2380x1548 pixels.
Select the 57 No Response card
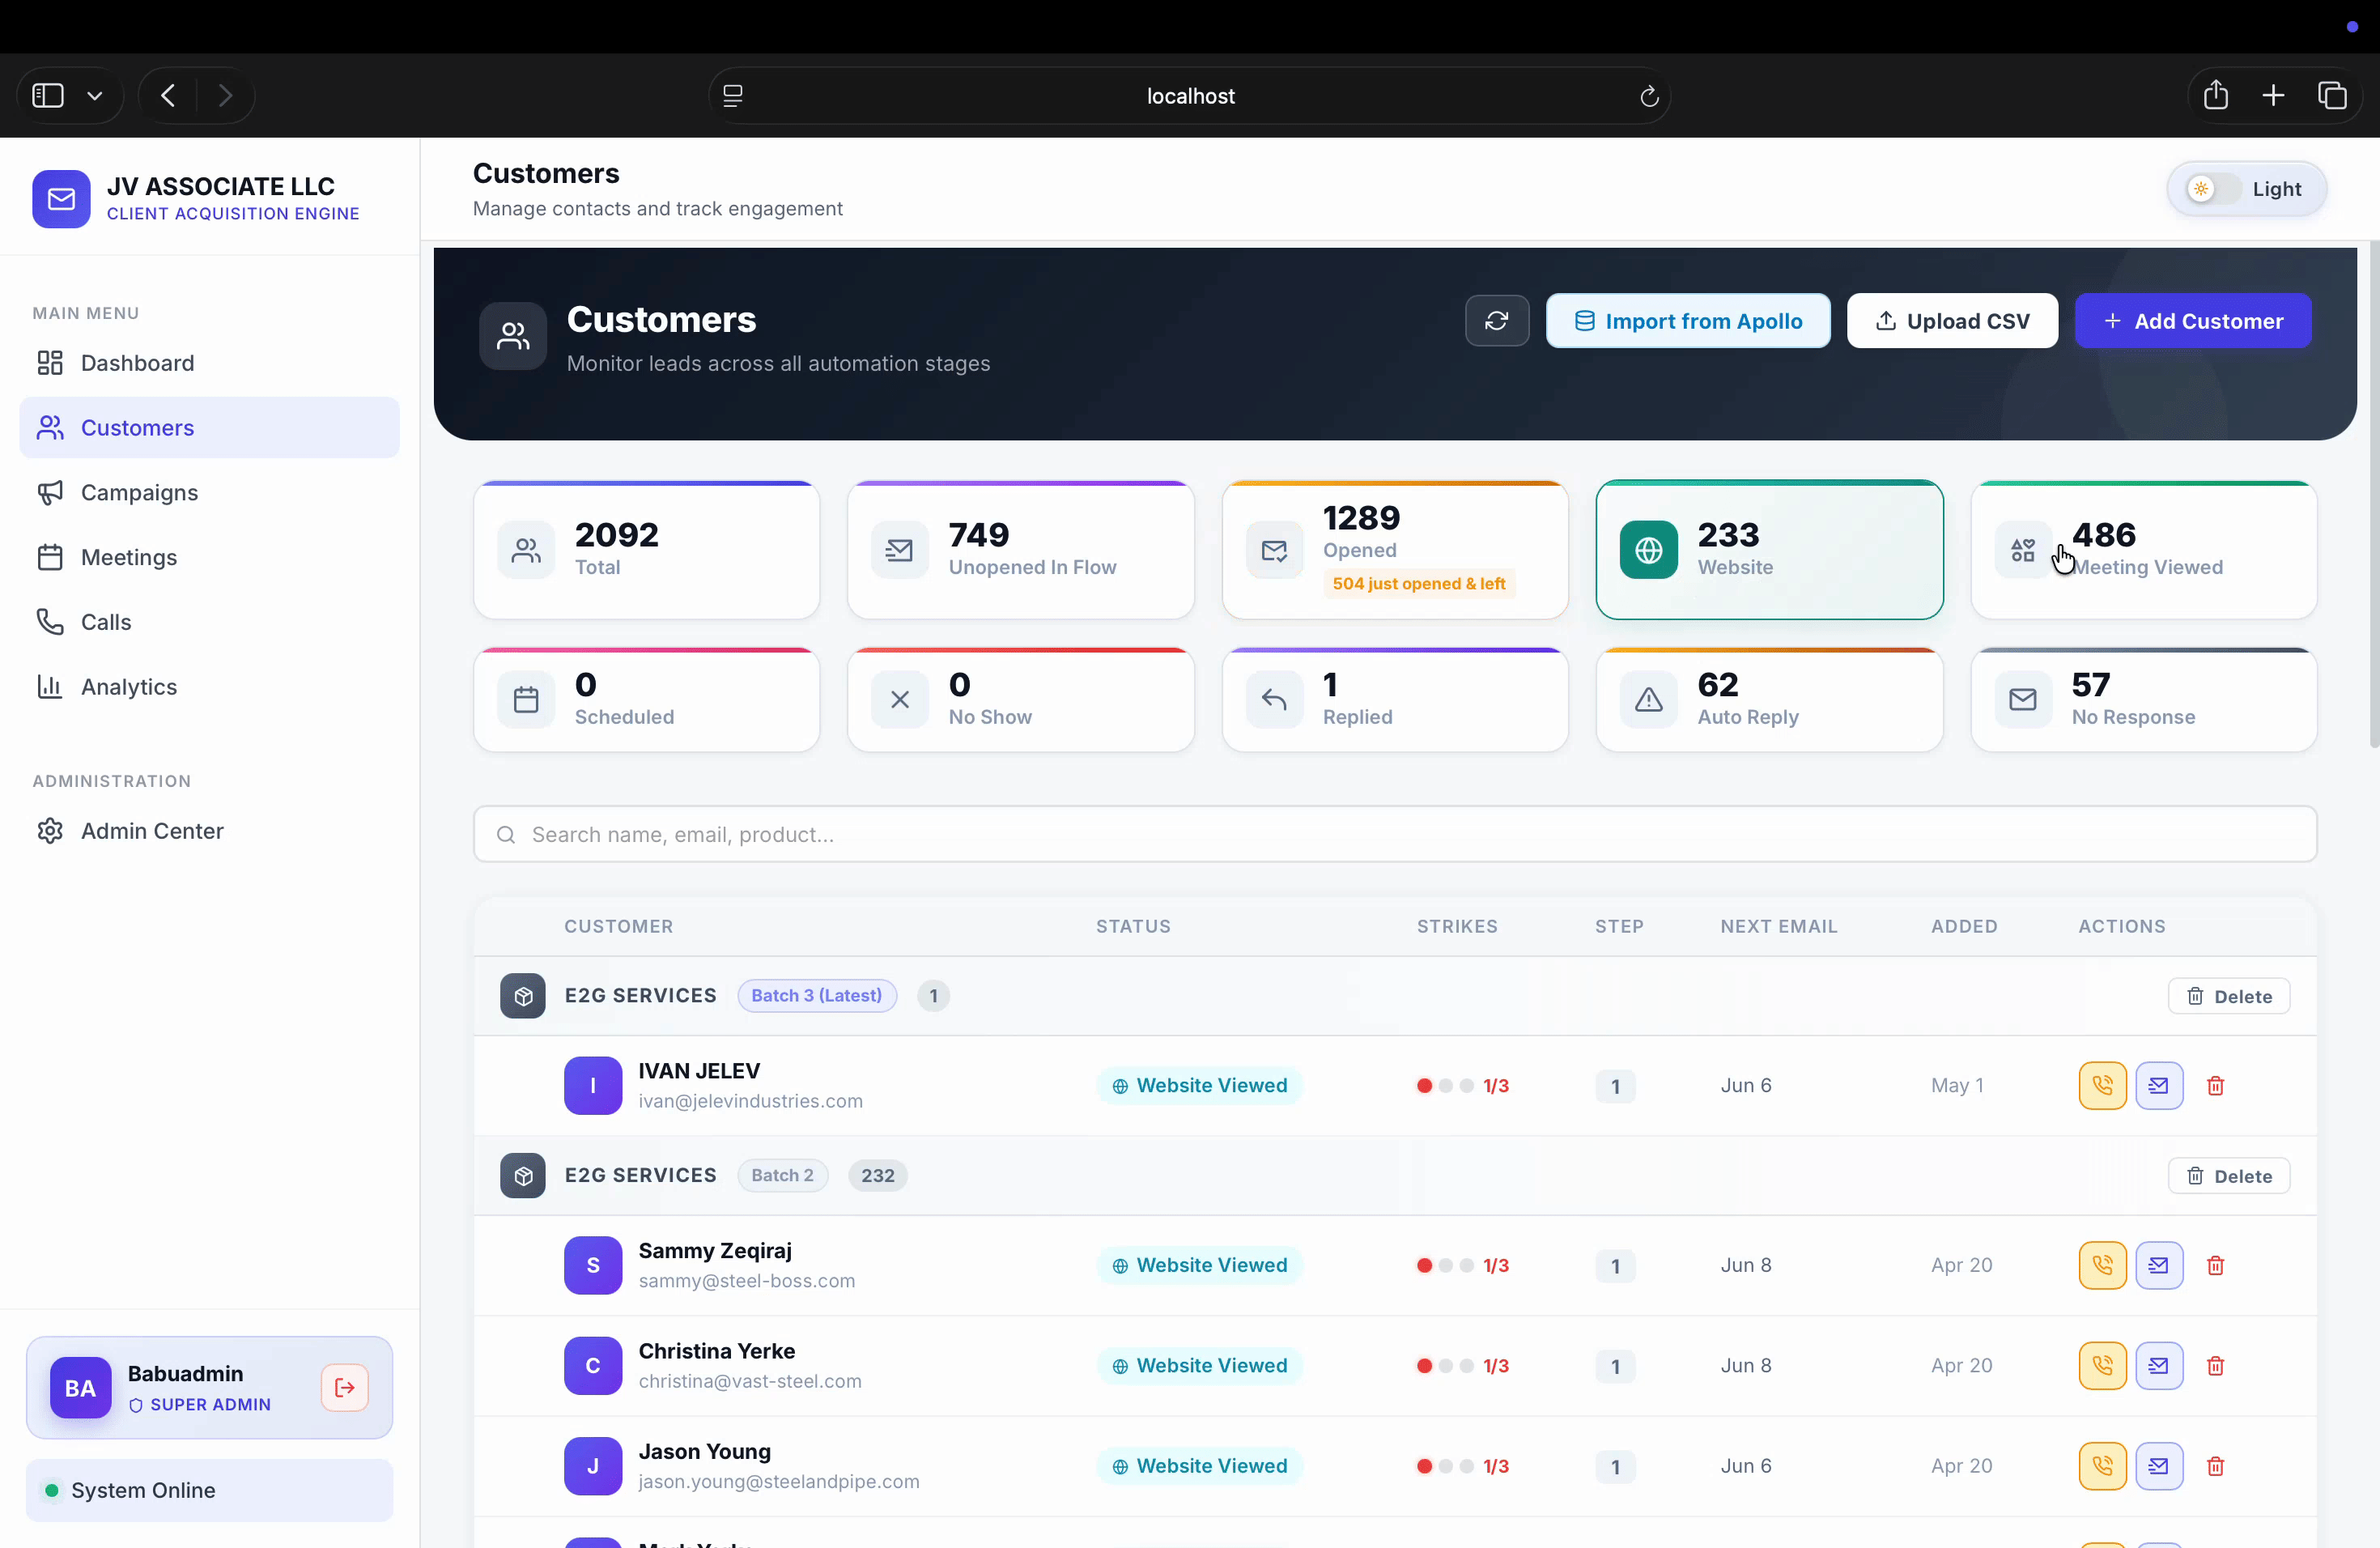tap(2143, 699)
